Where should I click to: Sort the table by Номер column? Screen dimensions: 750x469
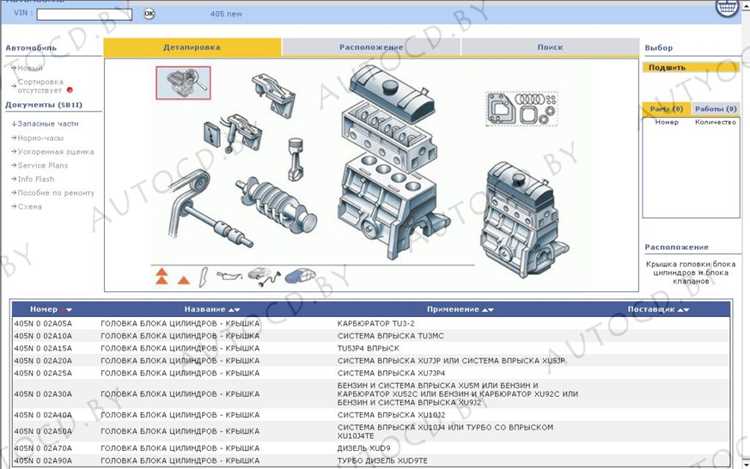[51, 310]
